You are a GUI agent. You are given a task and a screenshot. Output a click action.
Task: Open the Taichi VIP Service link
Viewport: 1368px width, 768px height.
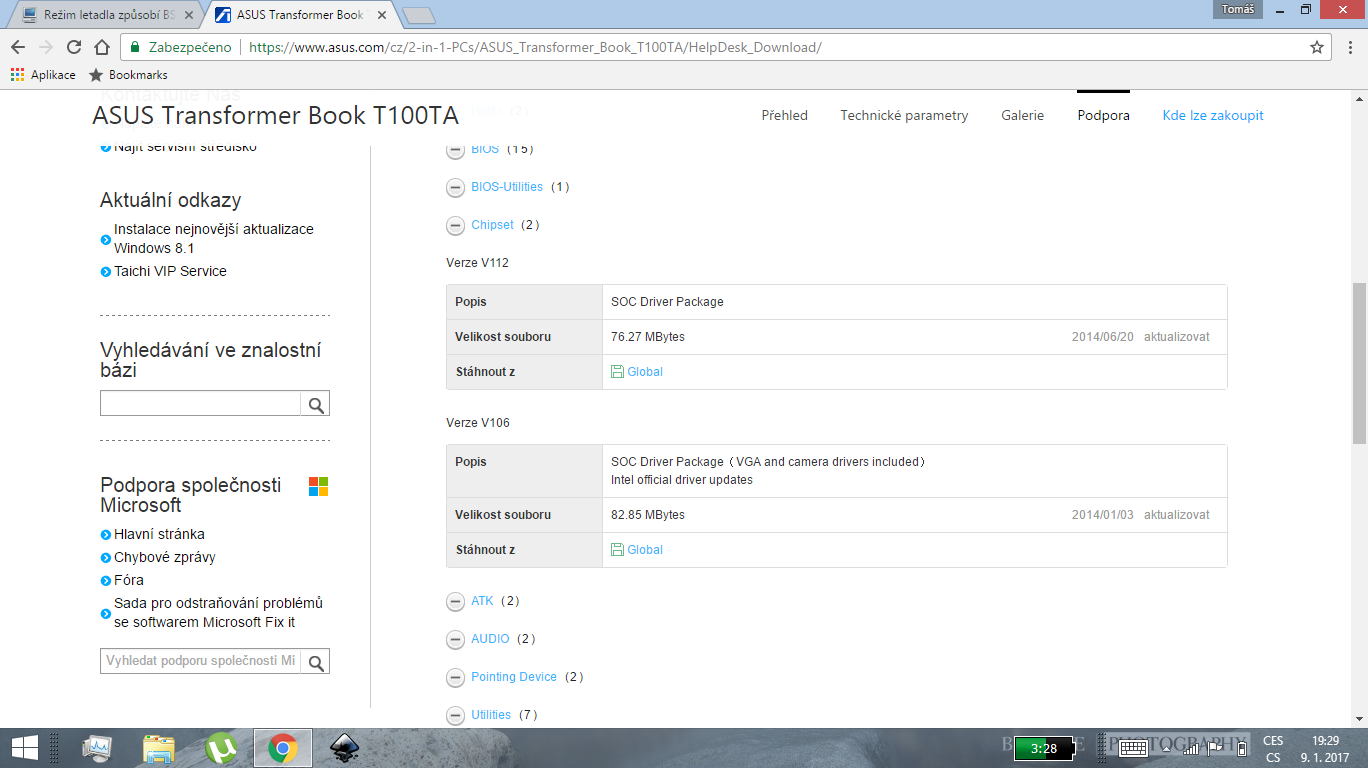[x=170, y=271]
